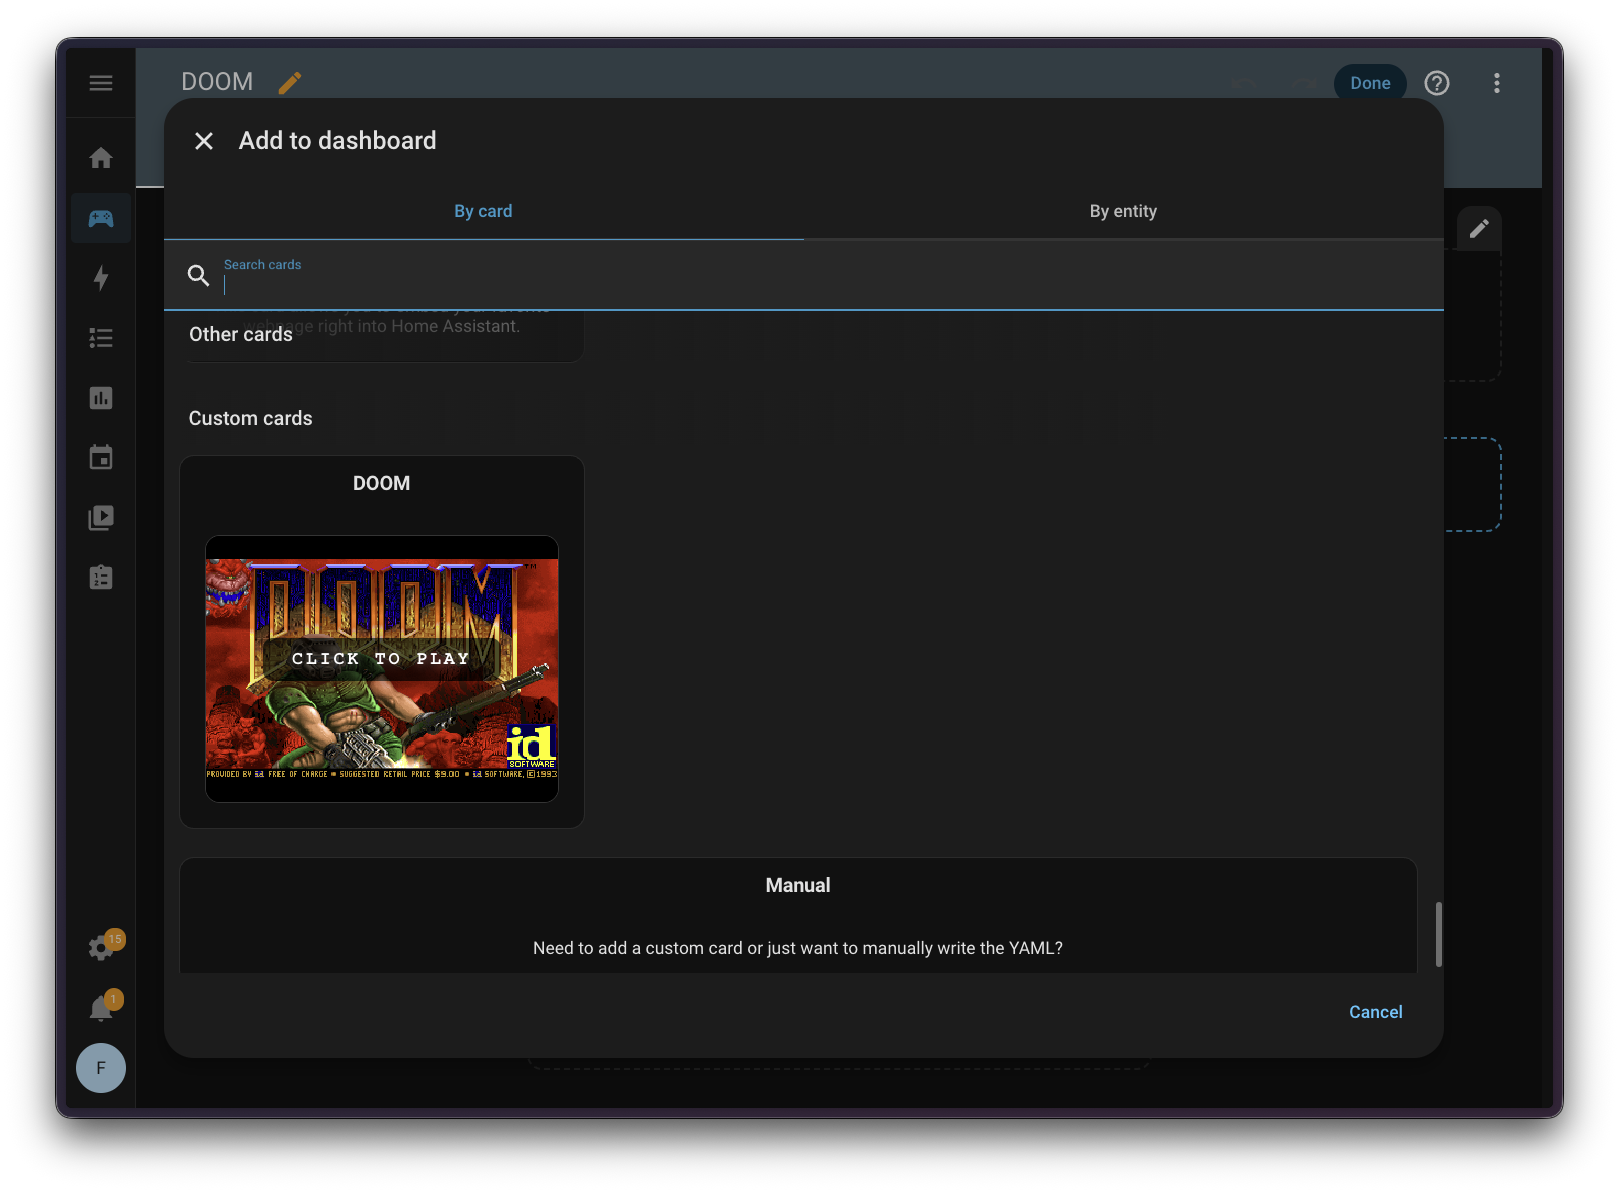The width and height of the screenshot is (1619, 1192).
Task: Click the search magnifier icon
Action: click(x=198, y=275)
